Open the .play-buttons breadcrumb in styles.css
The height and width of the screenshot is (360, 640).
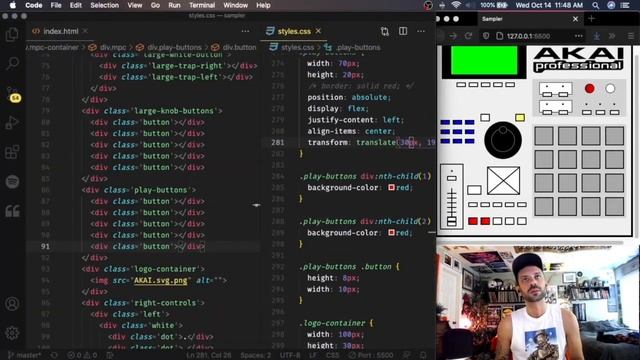click(x=353, y=47)
